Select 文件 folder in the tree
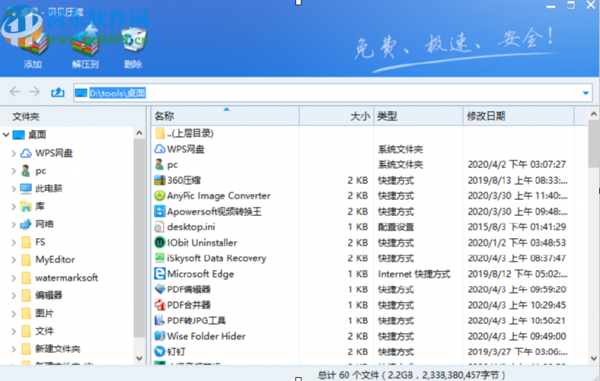 pyautogui.click(x=44, y=331)
